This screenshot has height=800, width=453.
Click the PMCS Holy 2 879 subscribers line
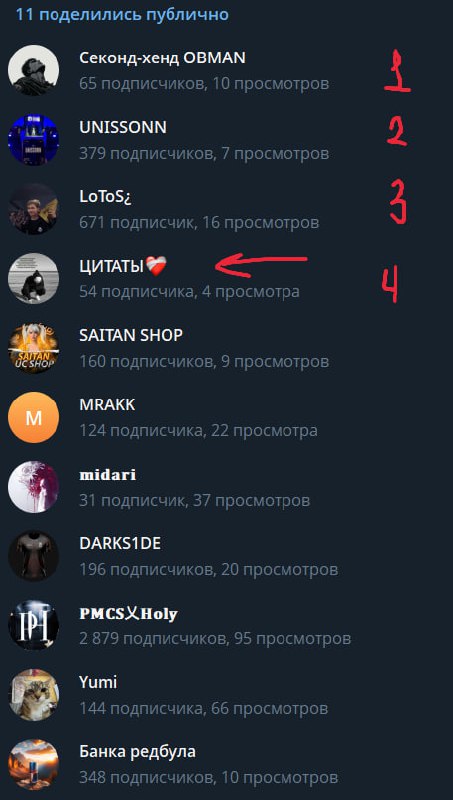(215, 639)
